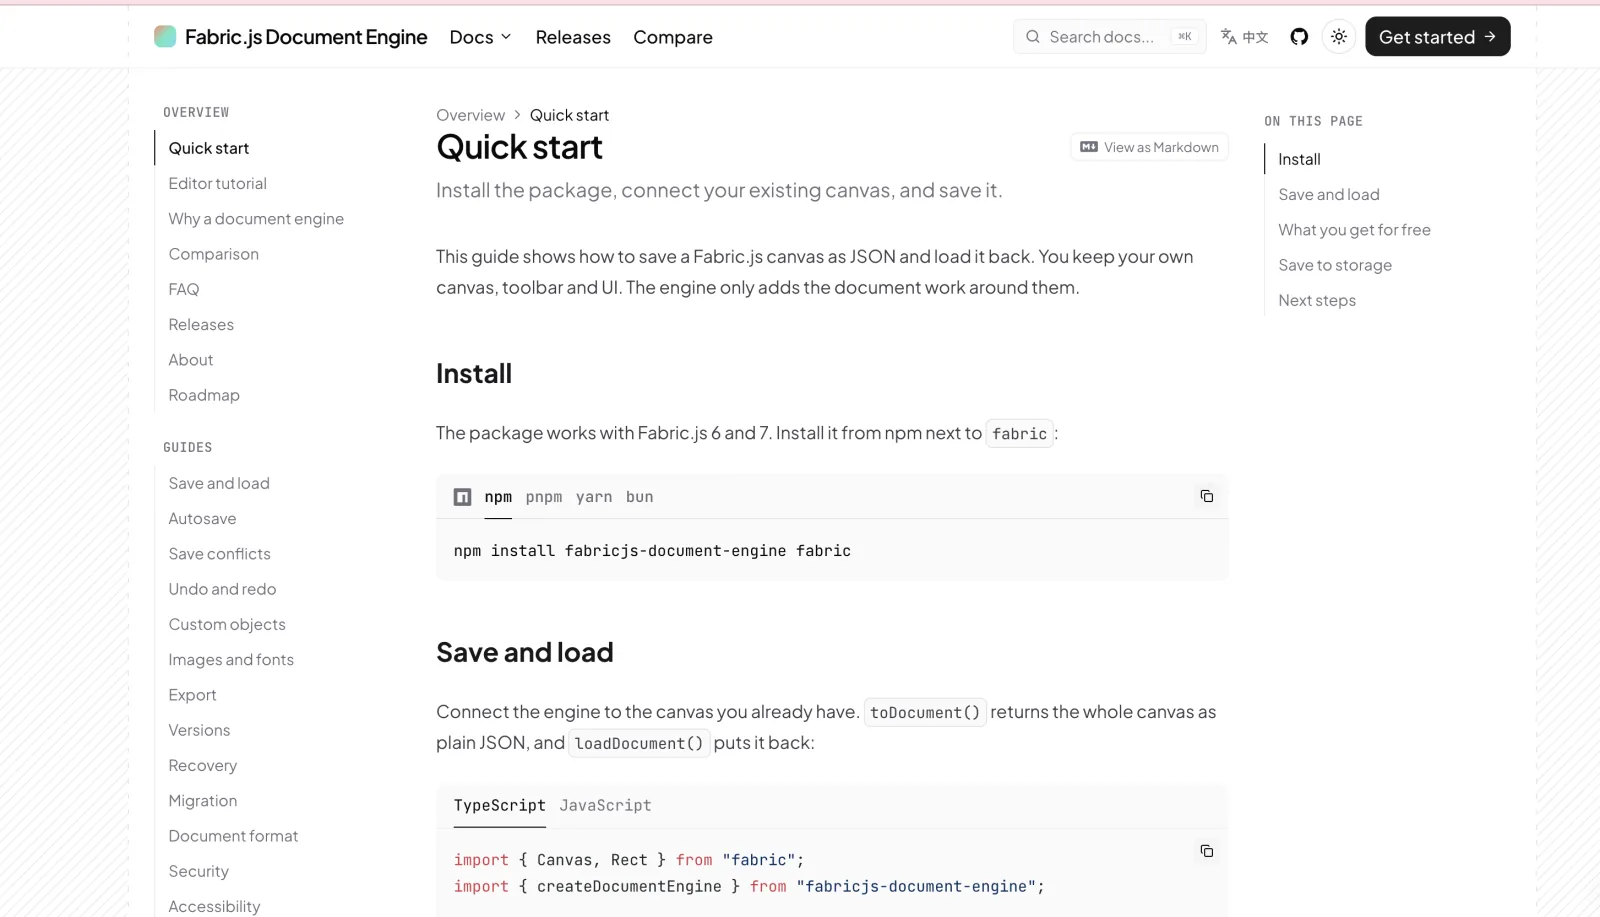Open the Migration guide
This screenshot has width=1600, height=917.
click(x=203, y=800)
